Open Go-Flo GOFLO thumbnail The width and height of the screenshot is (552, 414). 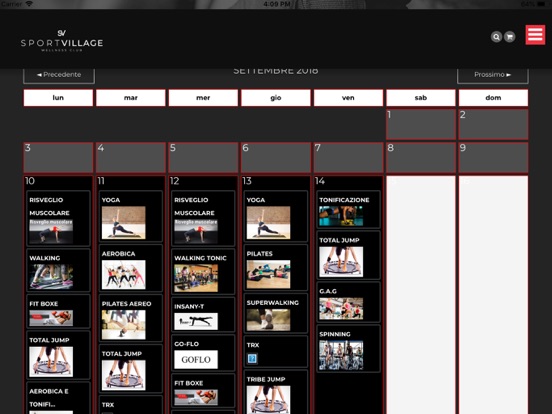[x=196, y=359]
